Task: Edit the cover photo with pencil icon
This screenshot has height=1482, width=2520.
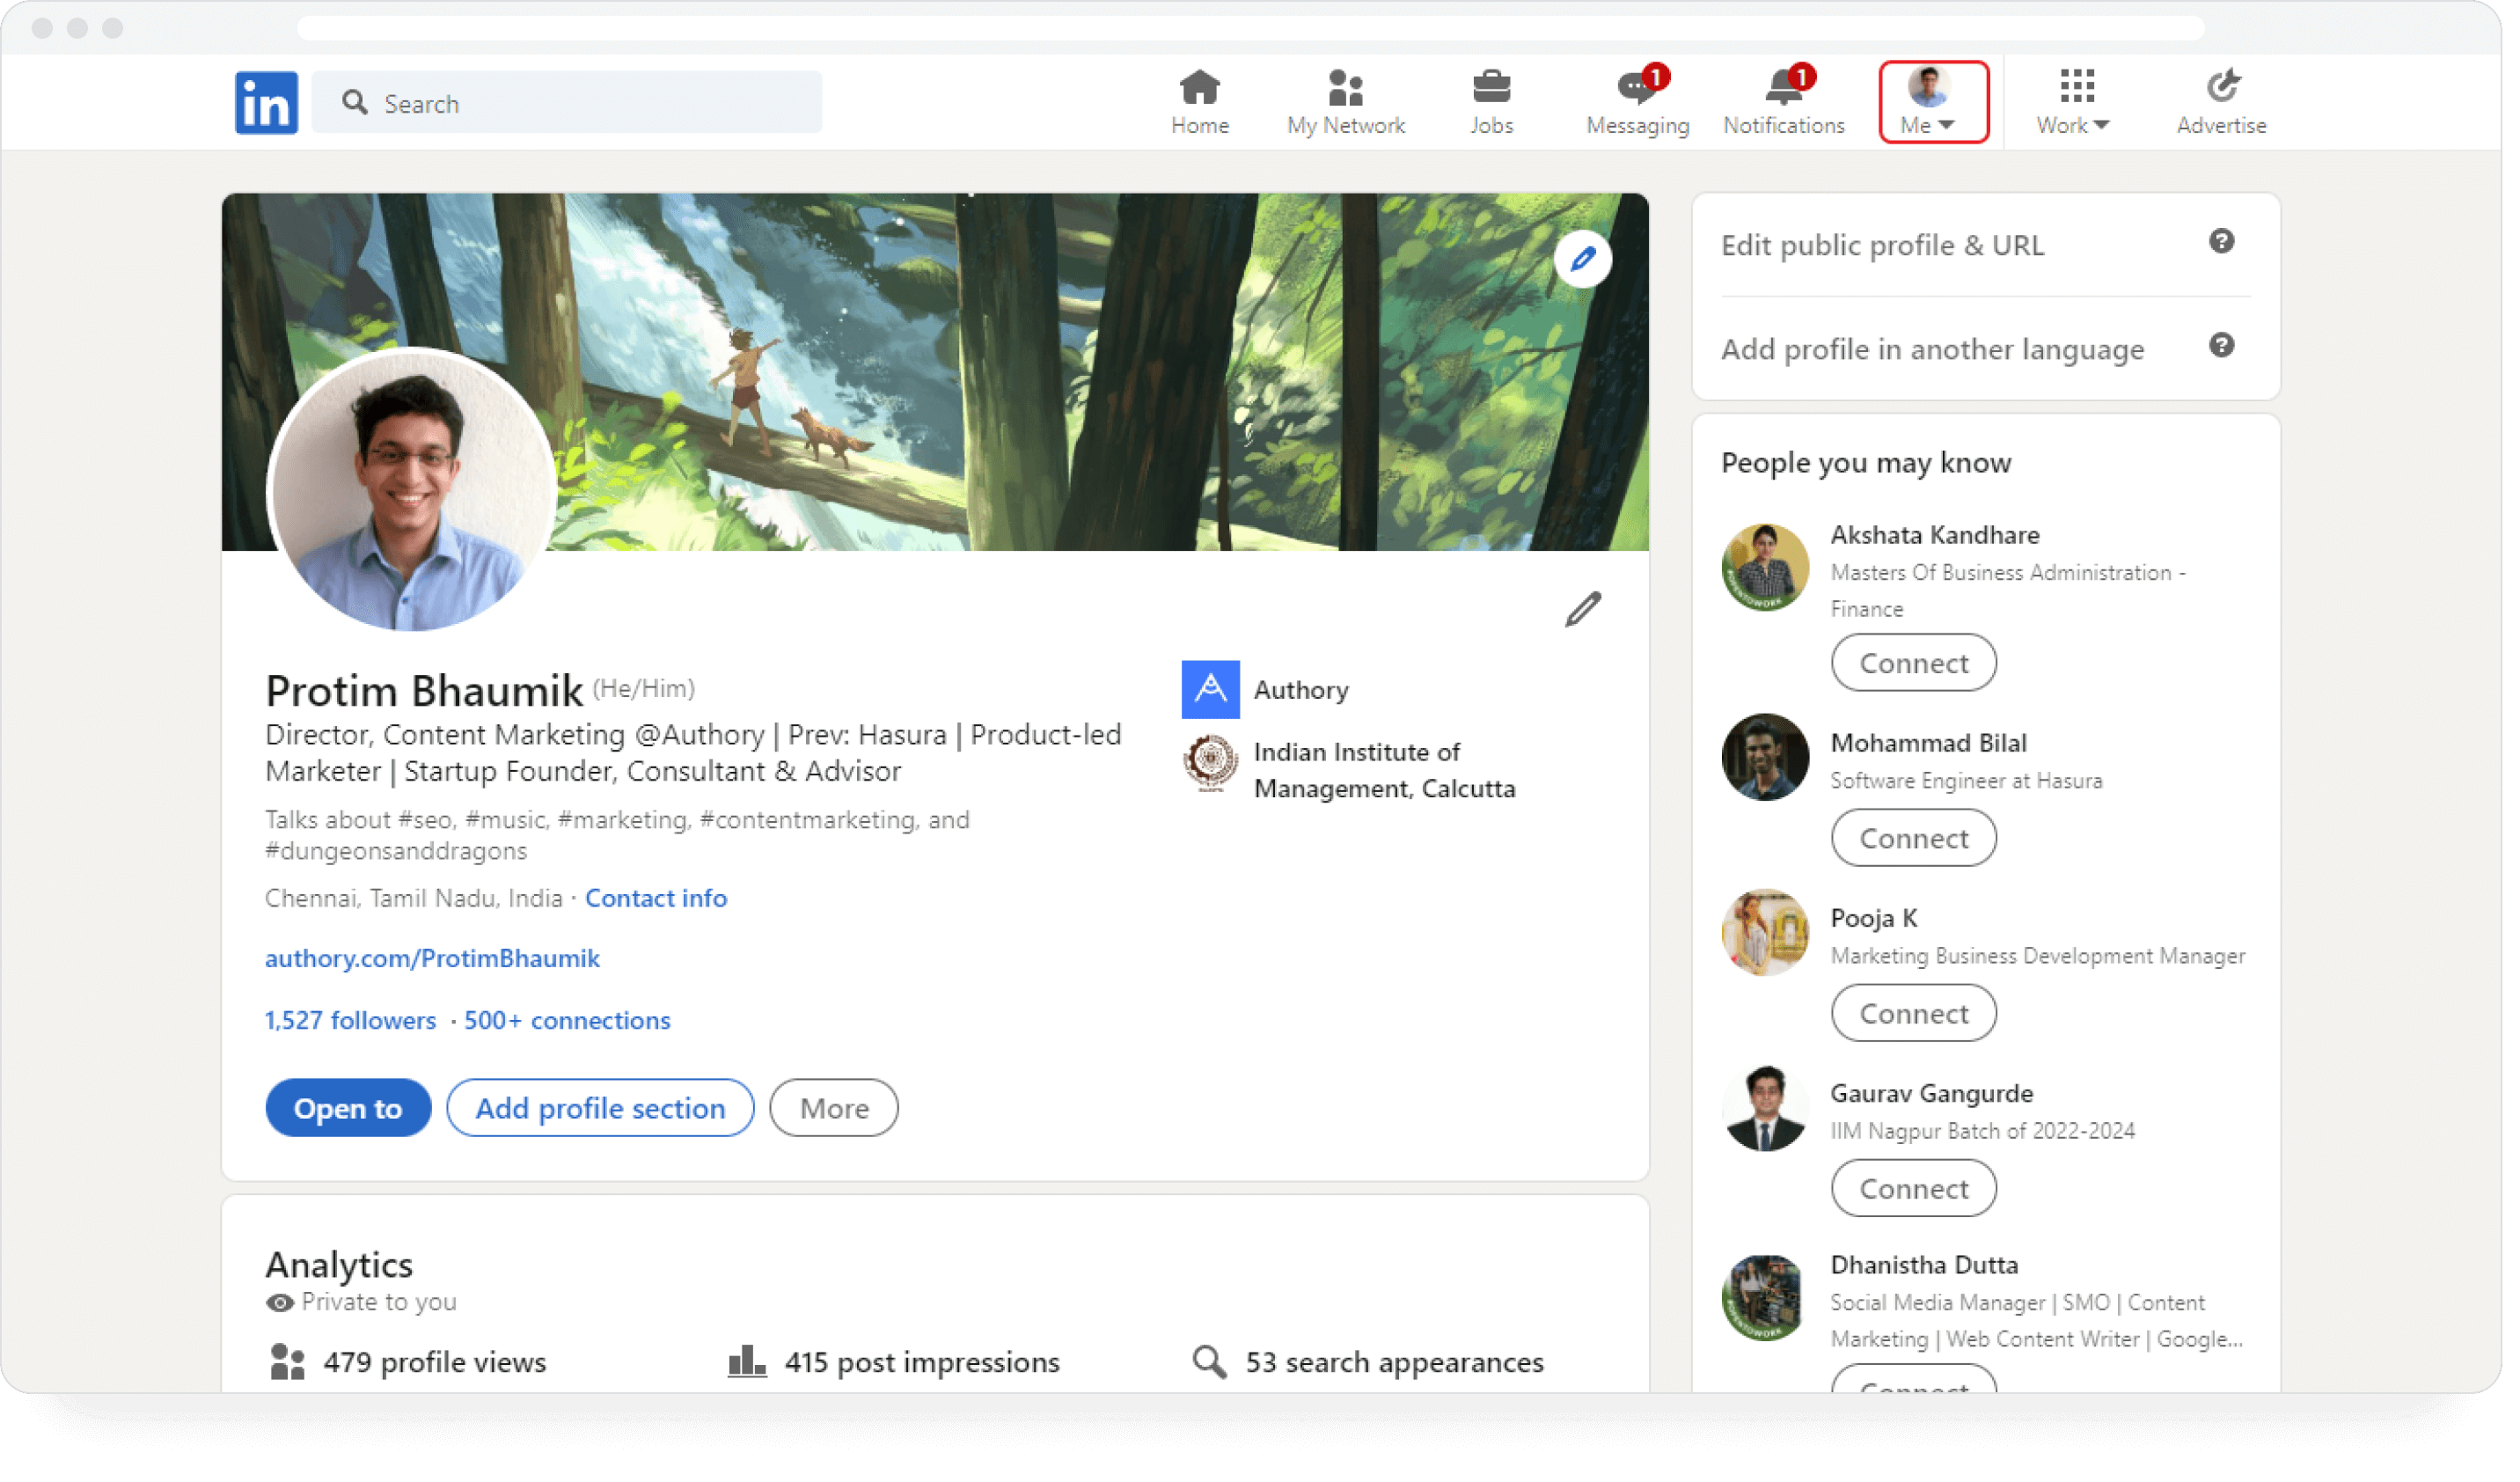Action: pyautogui.click(x=1582, y=259)
